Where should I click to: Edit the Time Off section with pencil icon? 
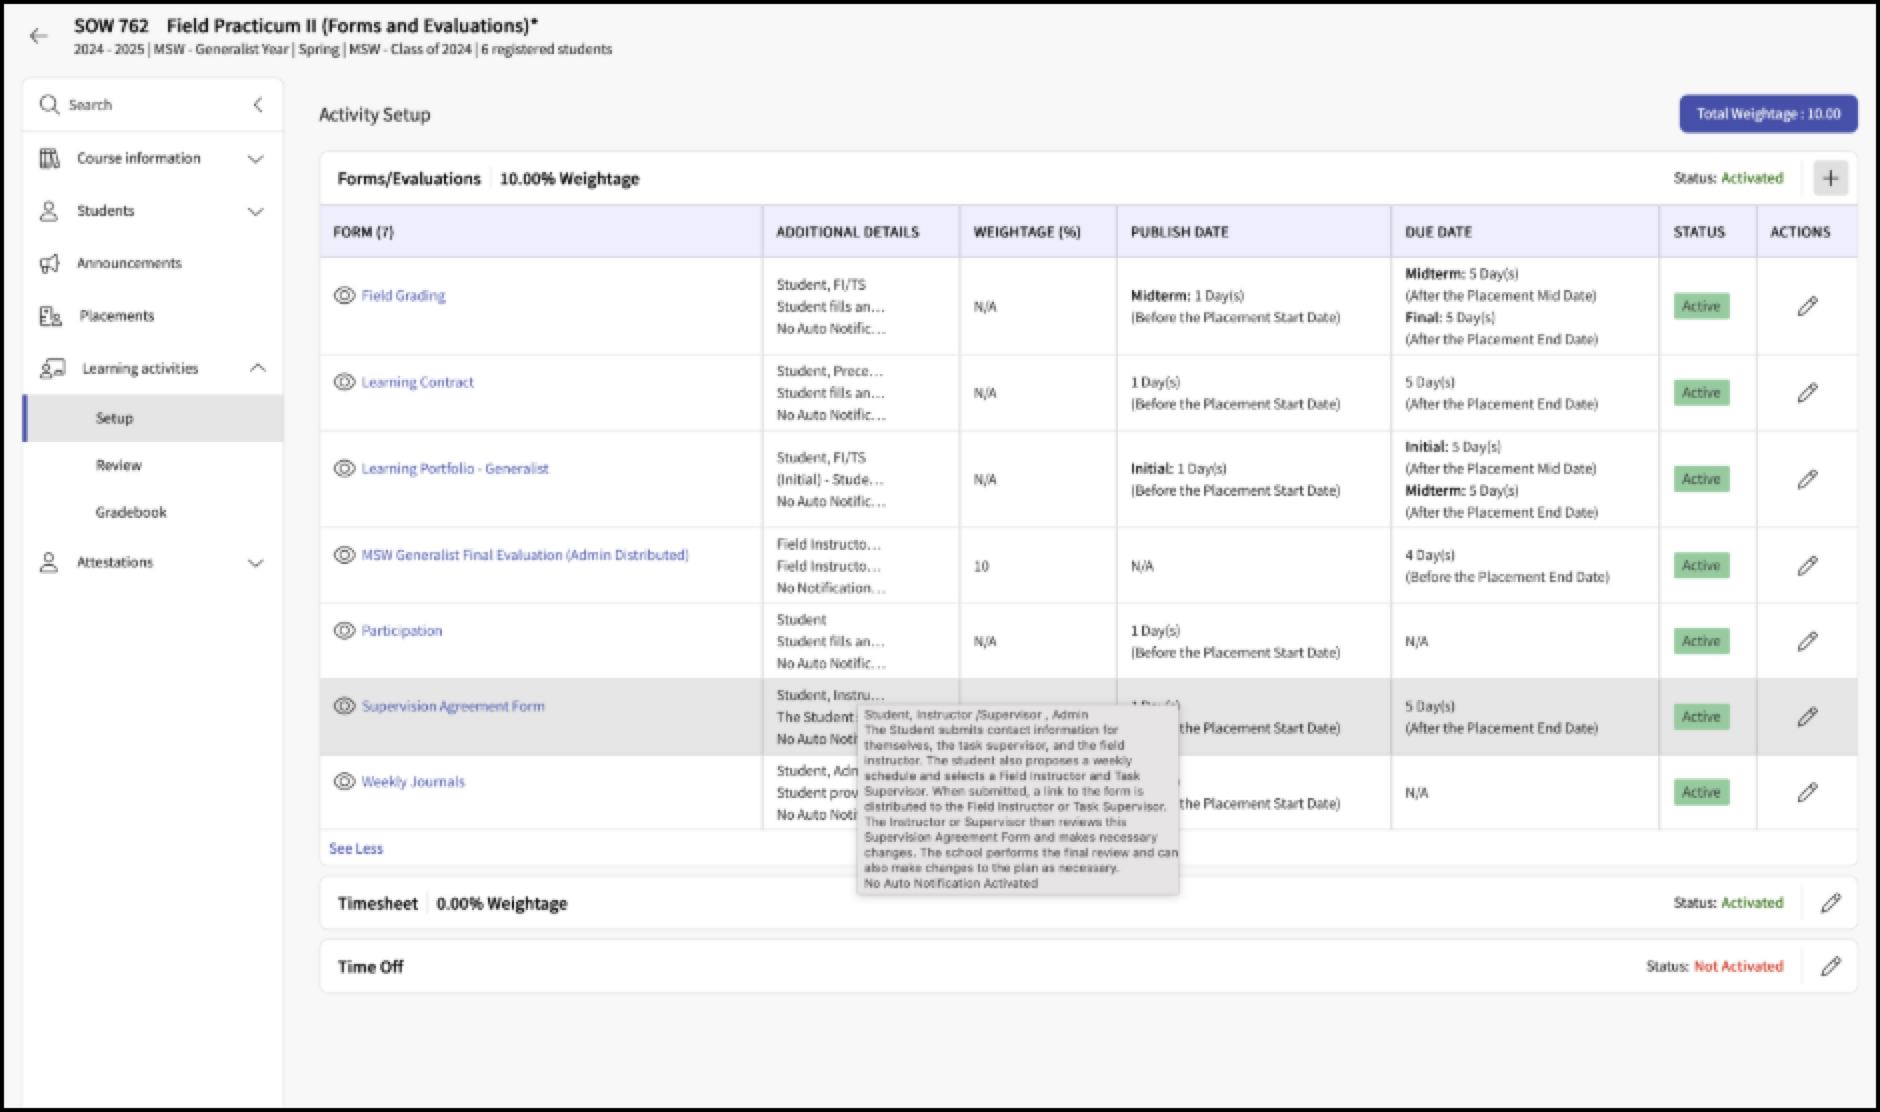[1830, 966]
